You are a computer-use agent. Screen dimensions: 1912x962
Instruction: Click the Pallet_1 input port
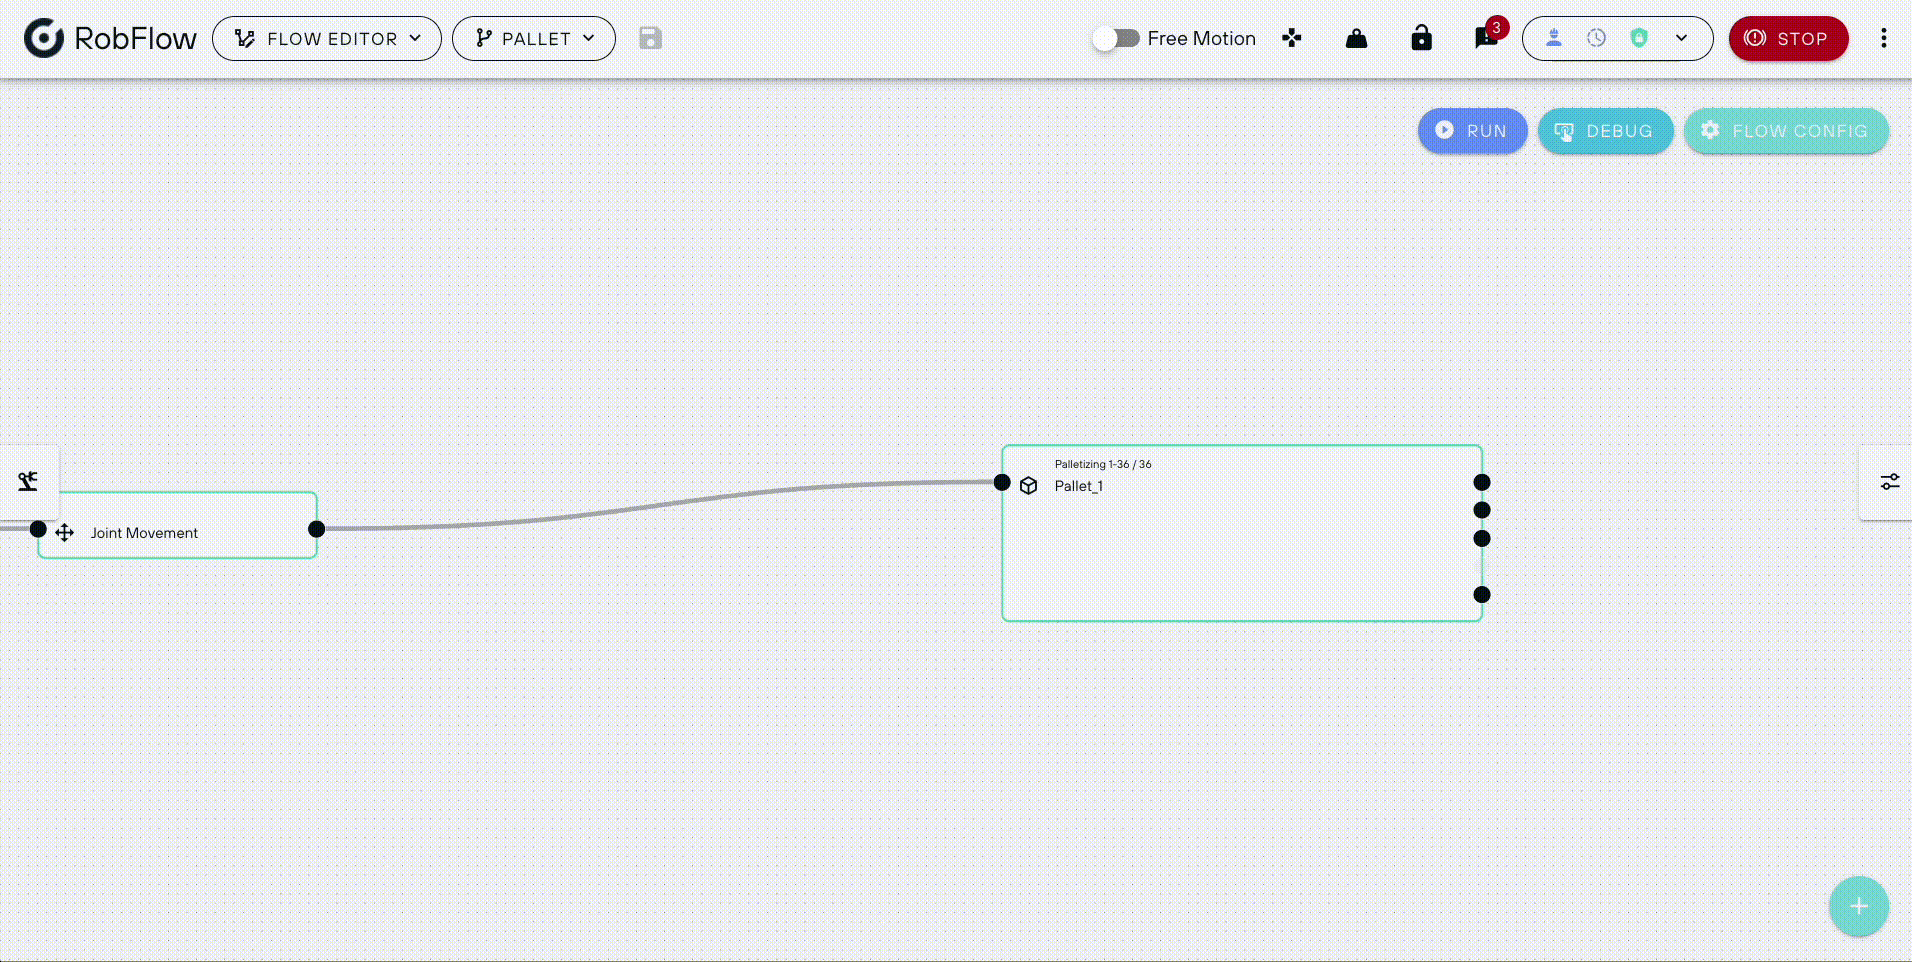[1002, 482]
